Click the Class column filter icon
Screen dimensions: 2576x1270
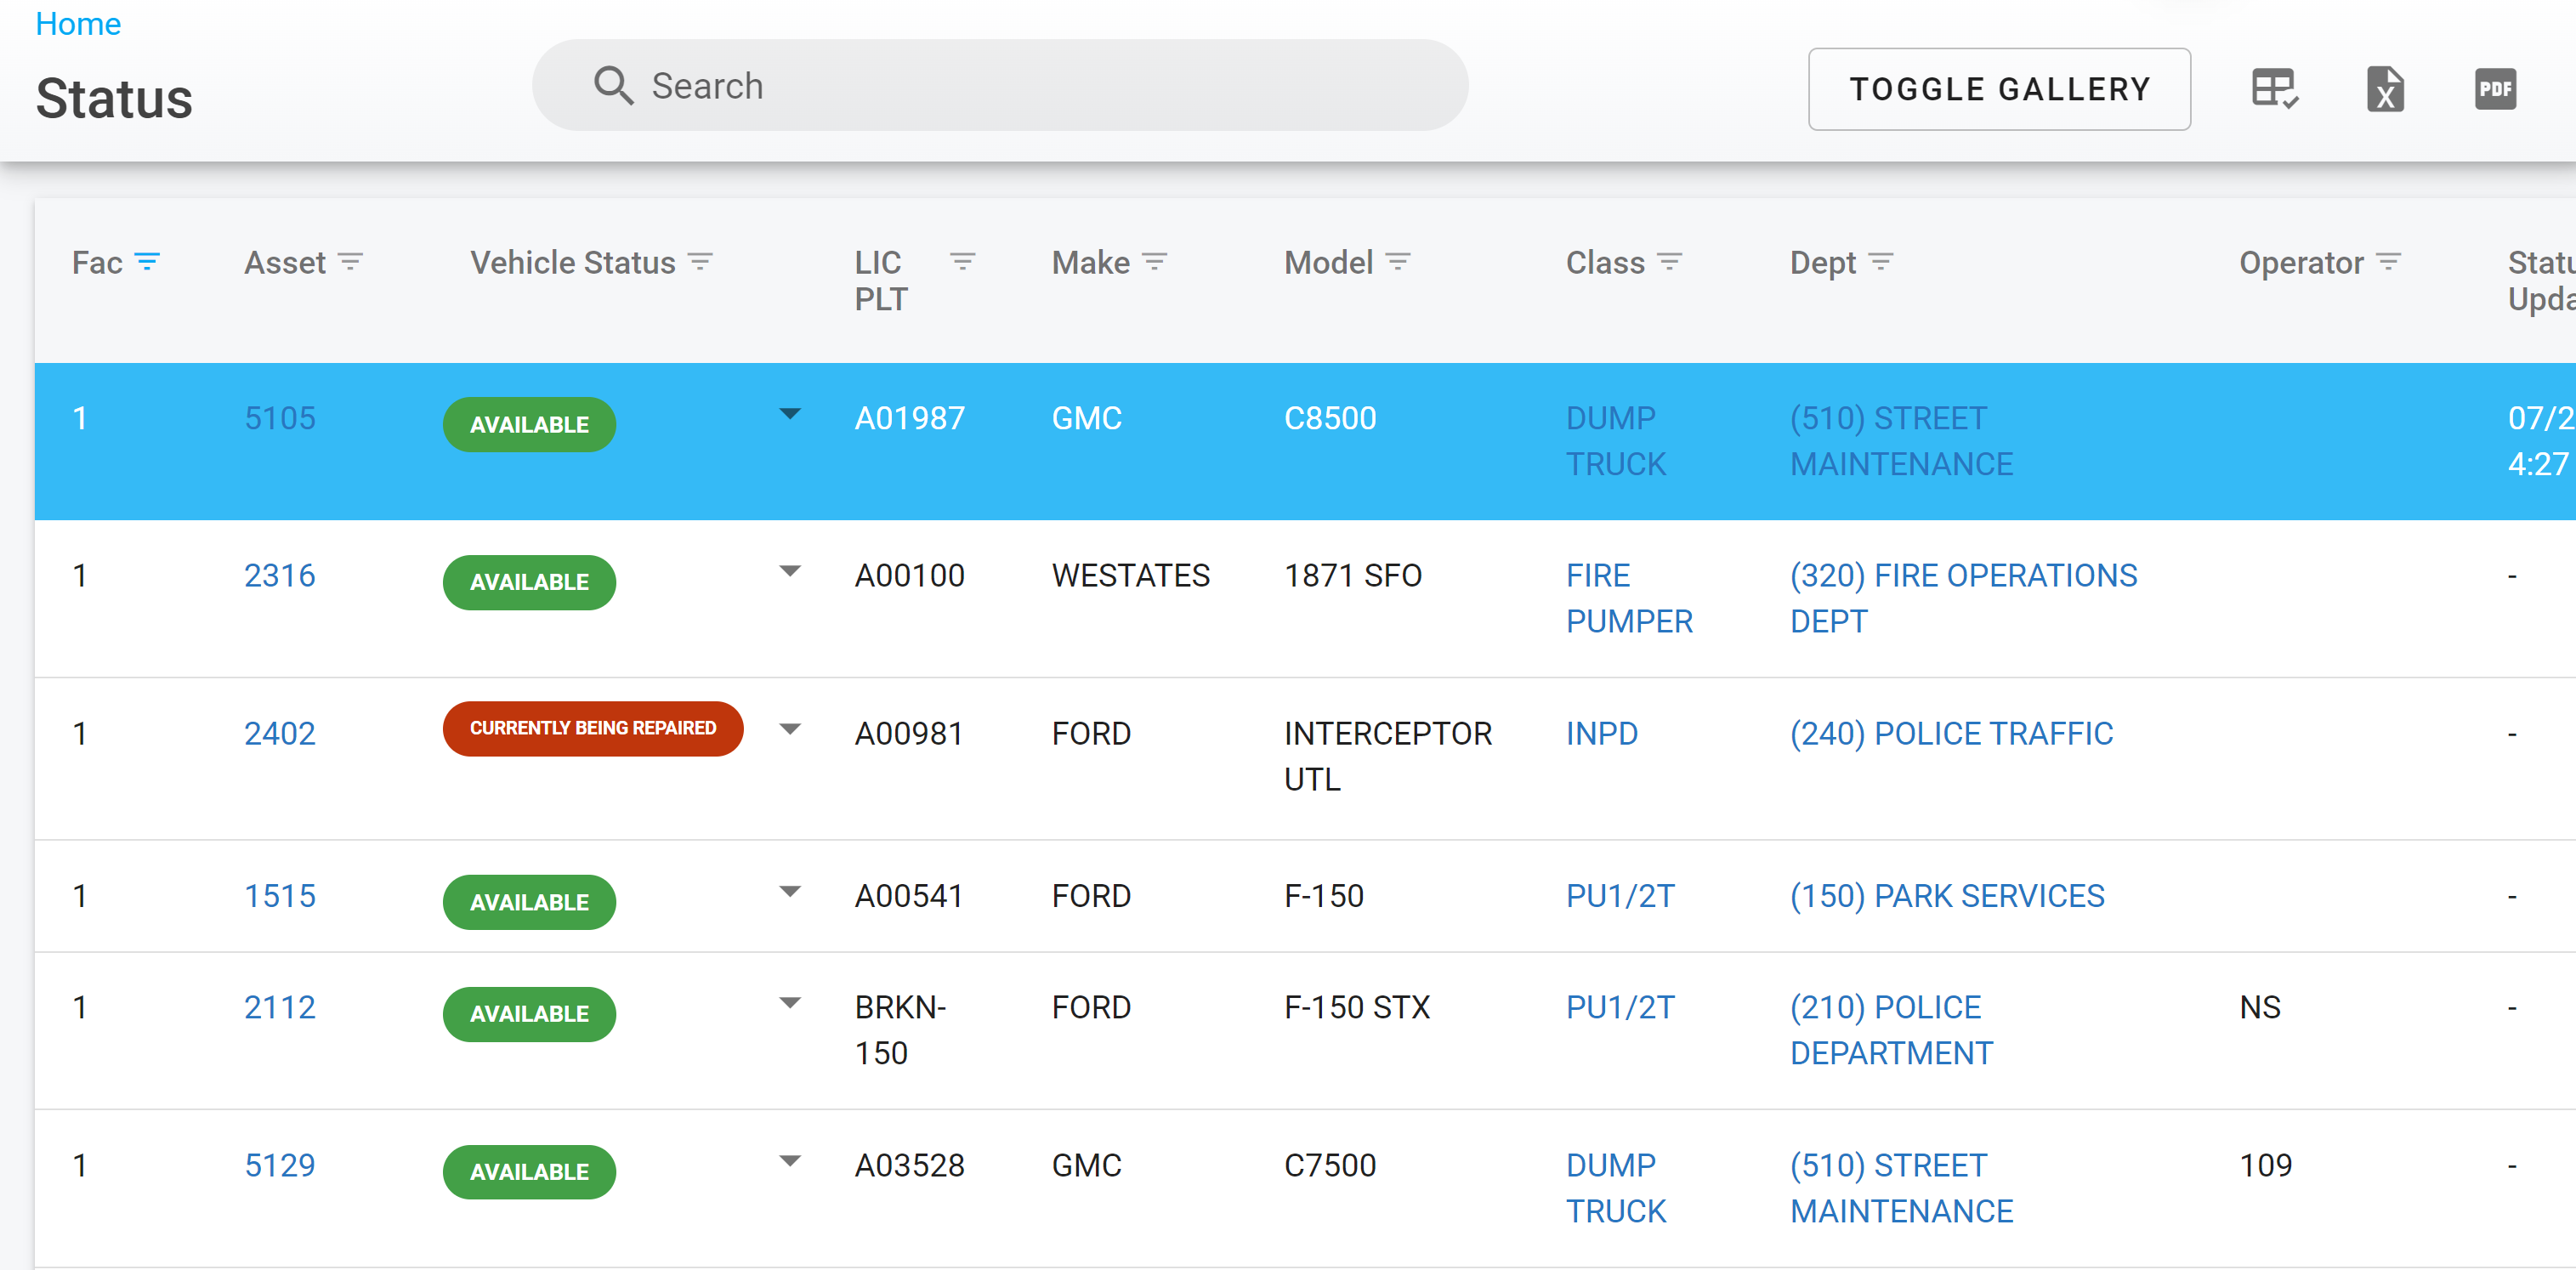(1669, 262)
